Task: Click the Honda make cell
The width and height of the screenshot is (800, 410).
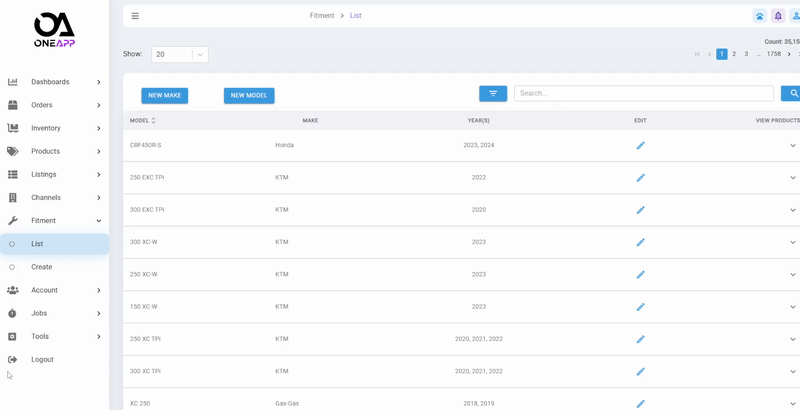Action: pyautogui.click(x=285, y=145)
